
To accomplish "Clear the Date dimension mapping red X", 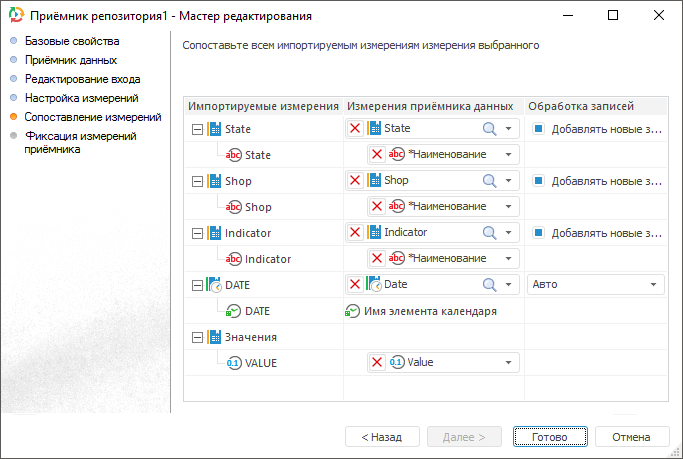I will pos(355,284).
